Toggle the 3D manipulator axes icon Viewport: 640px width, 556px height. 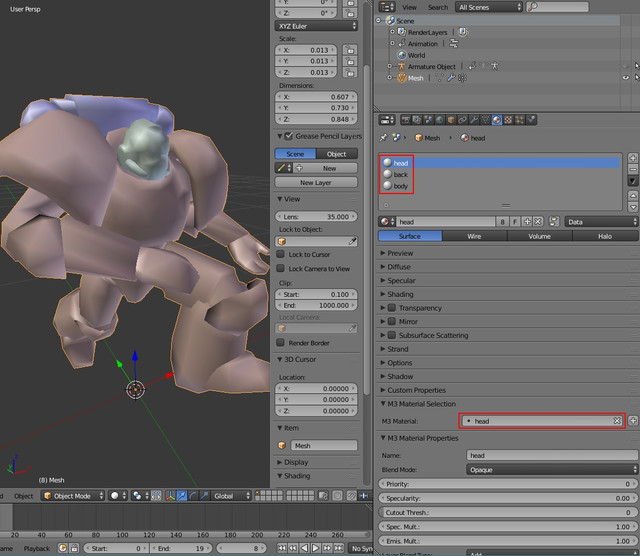pos(170,496)
